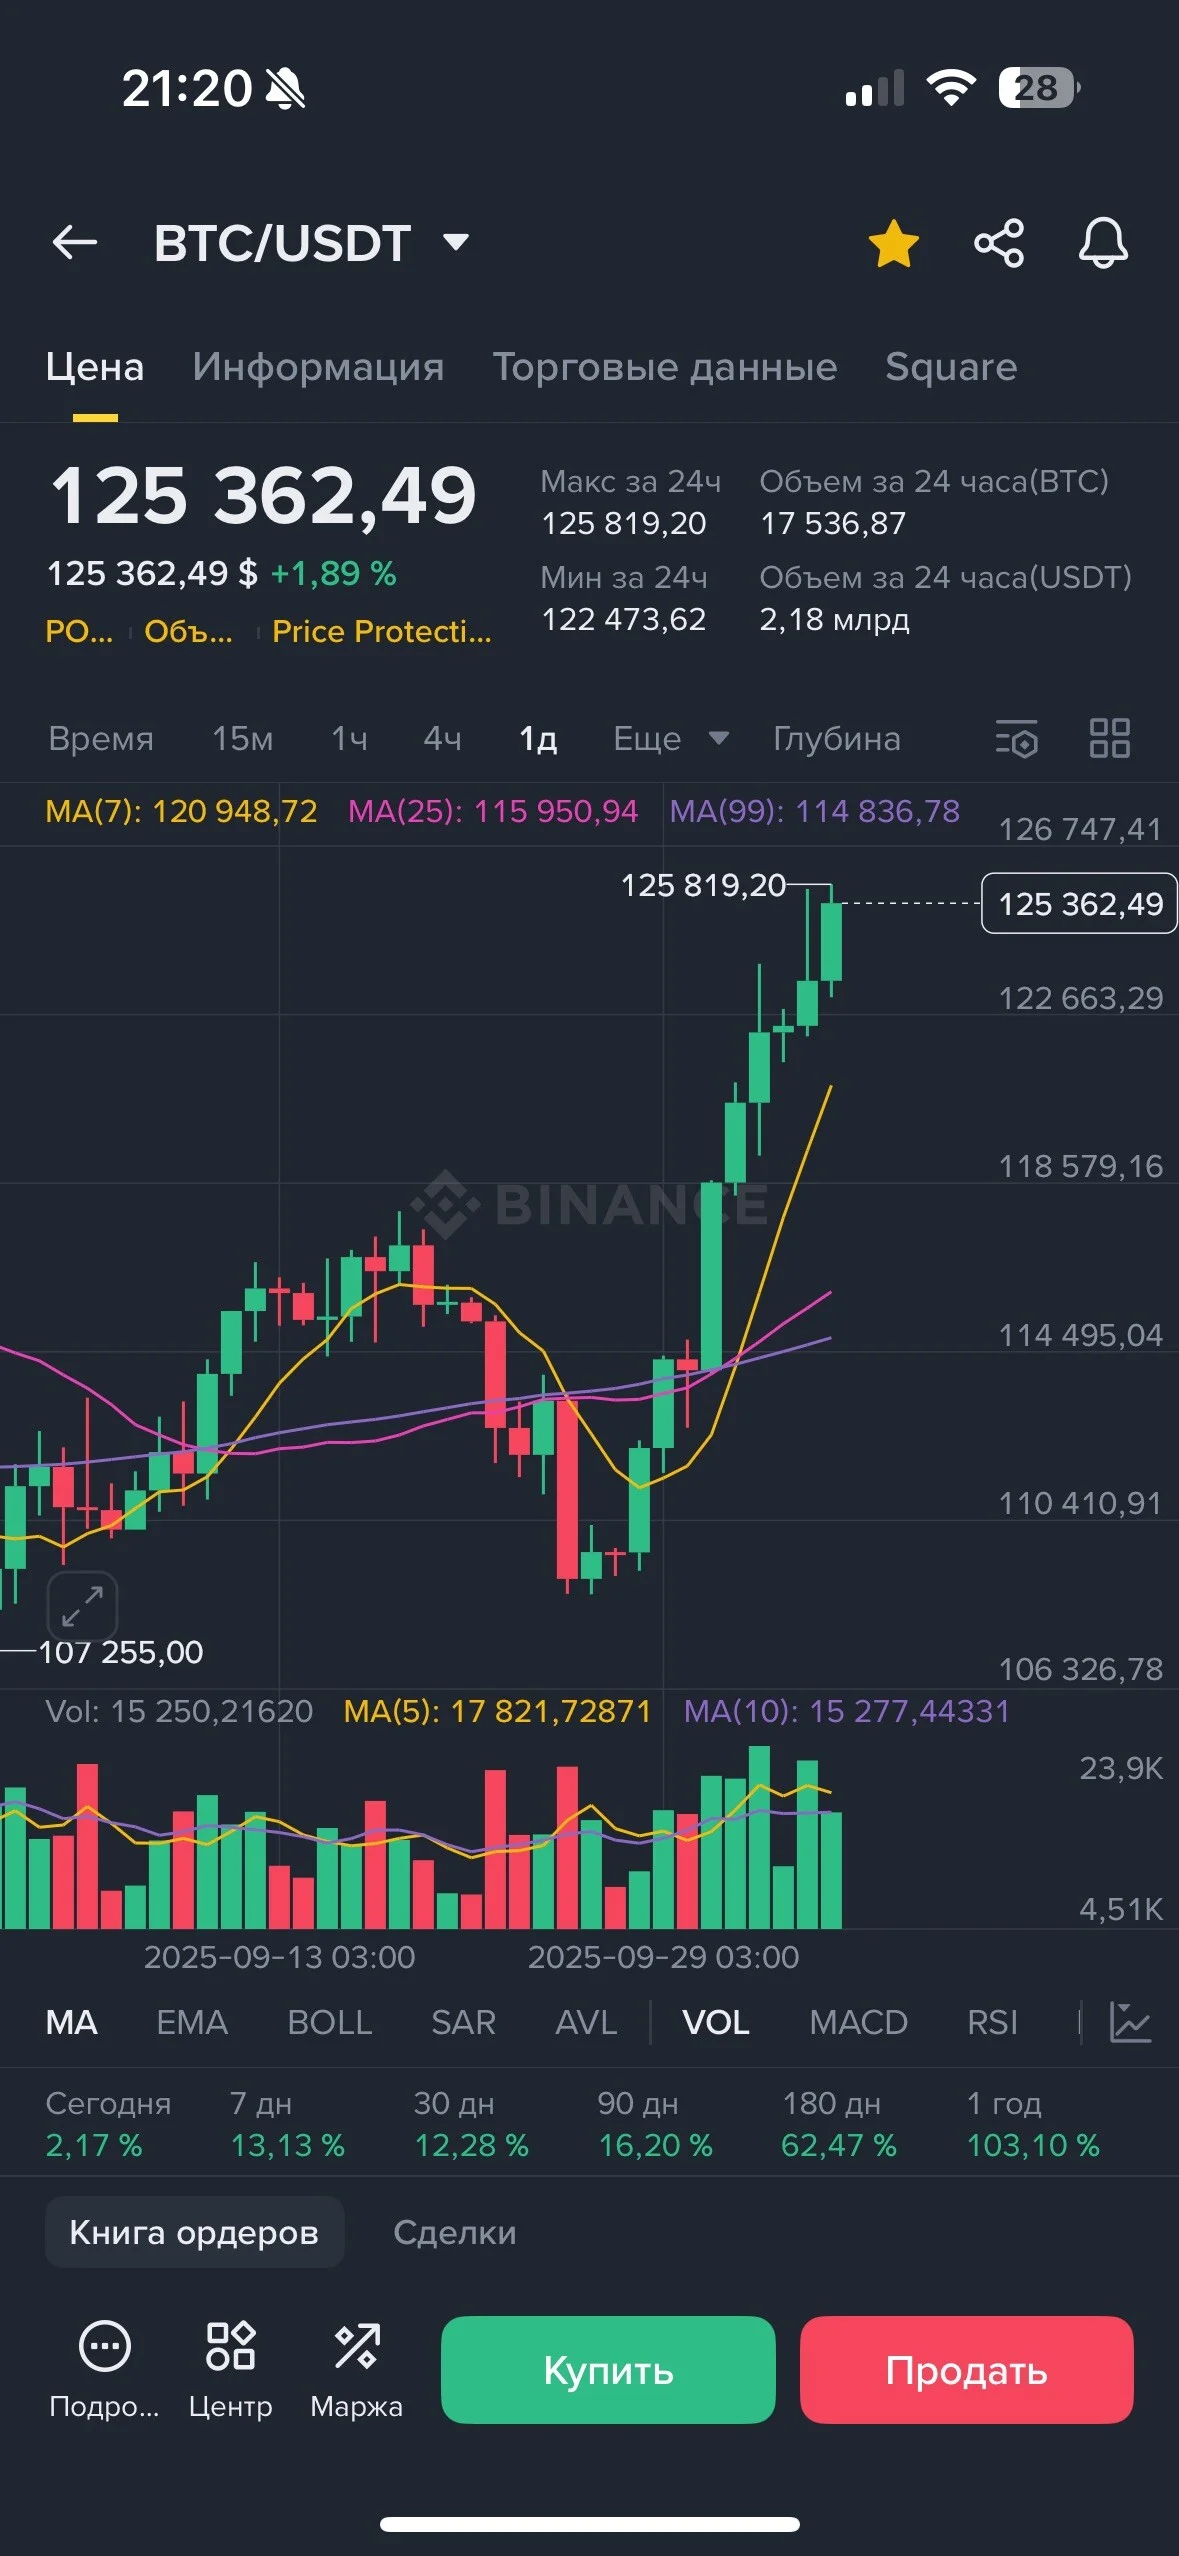1179x2556 pixels.
Task: Tap the Price Protecti... tag
Action: tap(382, 631)
